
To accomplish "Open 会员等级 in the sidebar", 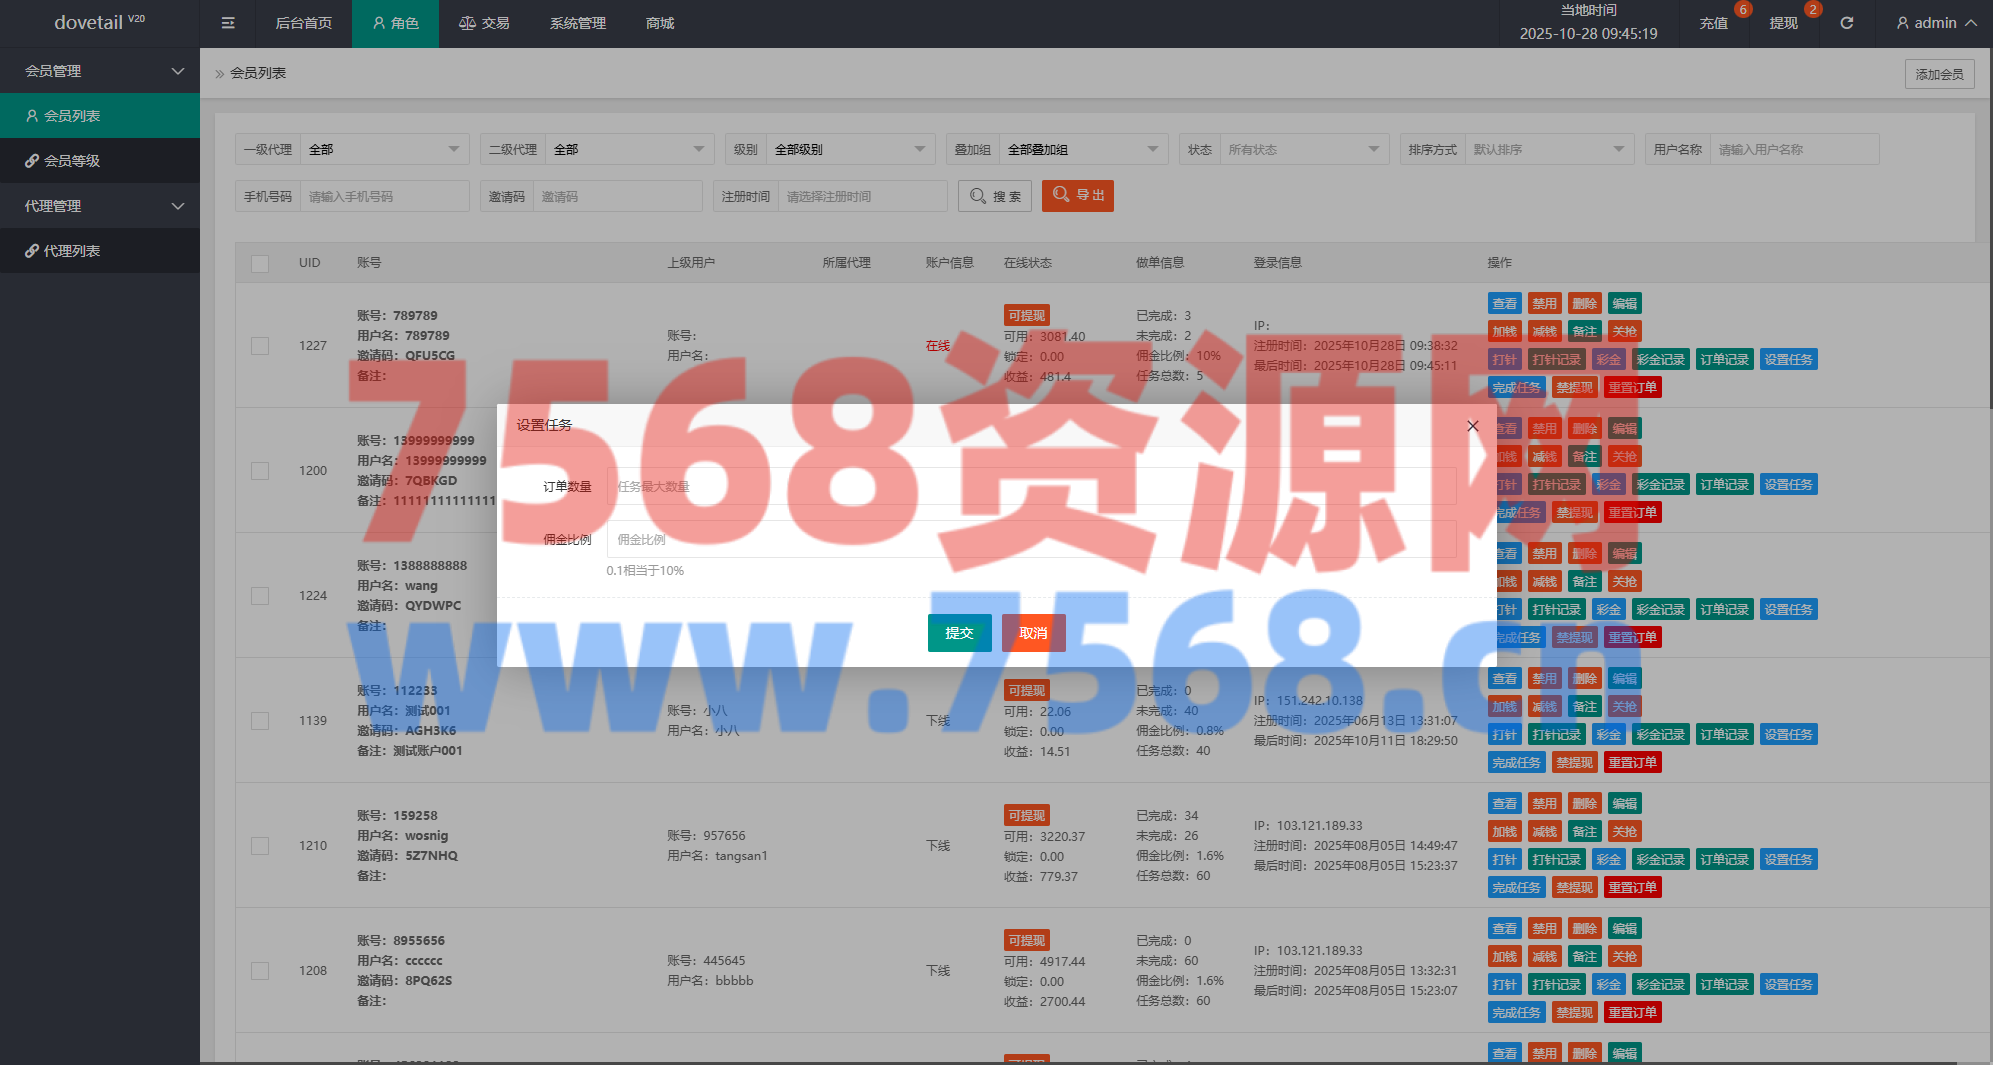I will tap(72, 161).
